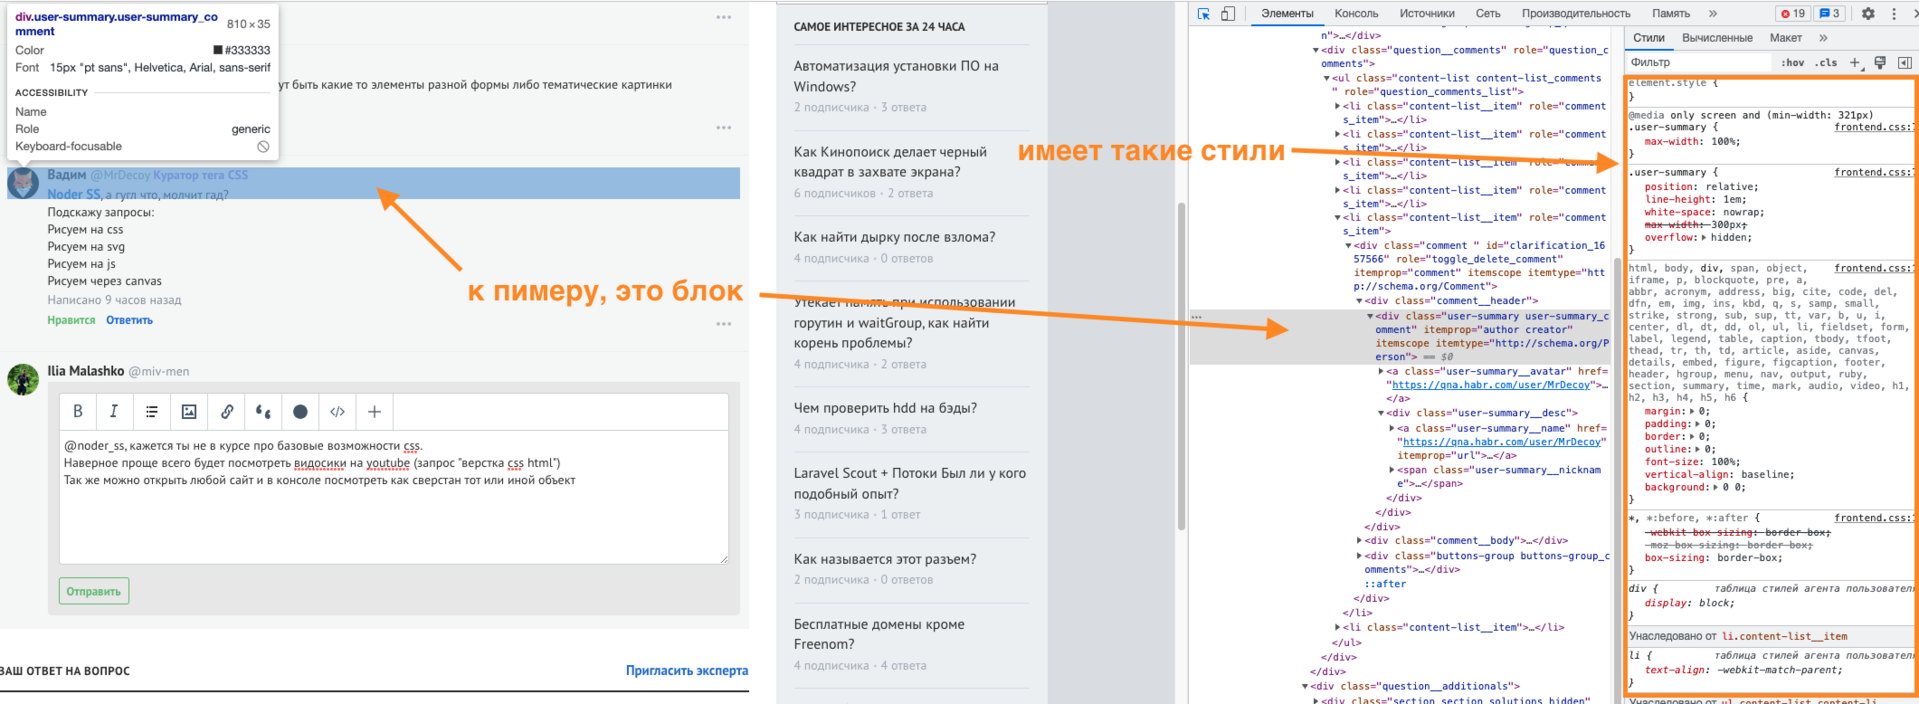Click the red errors counter showing 19
Image resolution: width=1919 pixels, height=704 pixels.
(x=1792, y=14)
